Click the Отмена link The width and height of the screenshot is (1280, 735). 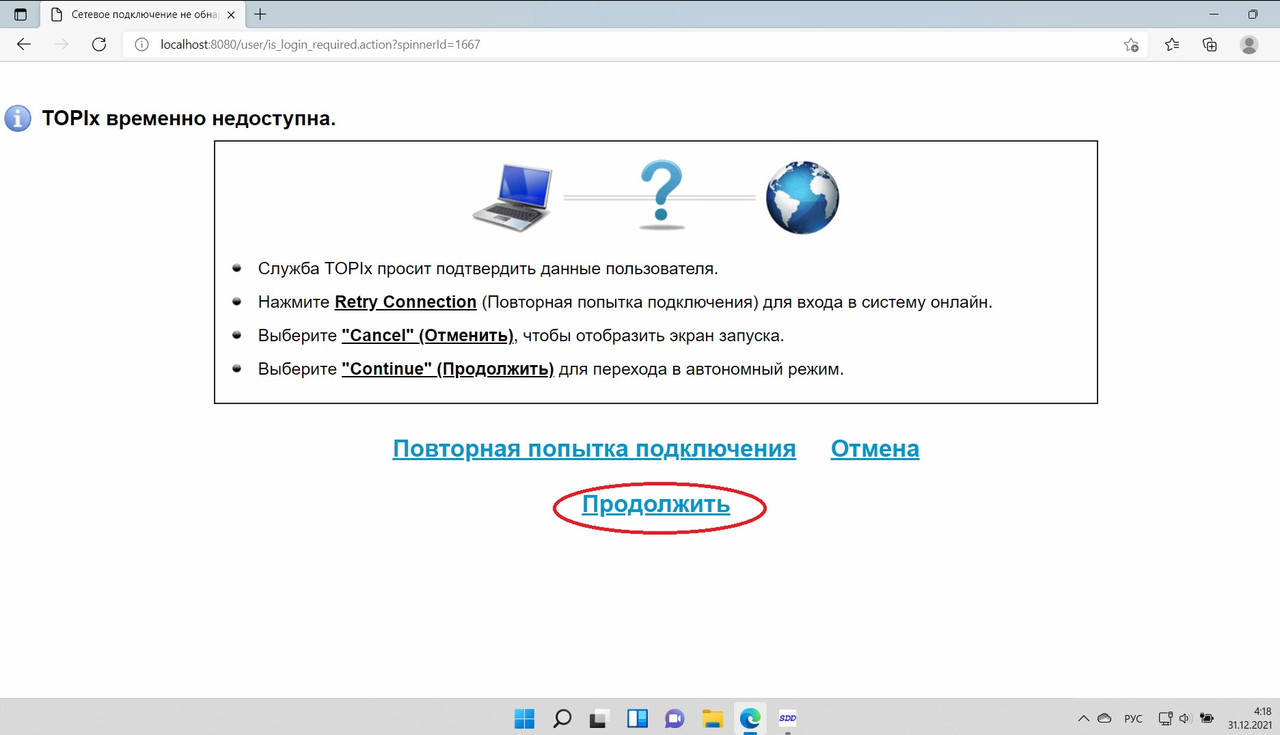click(875, 449)
